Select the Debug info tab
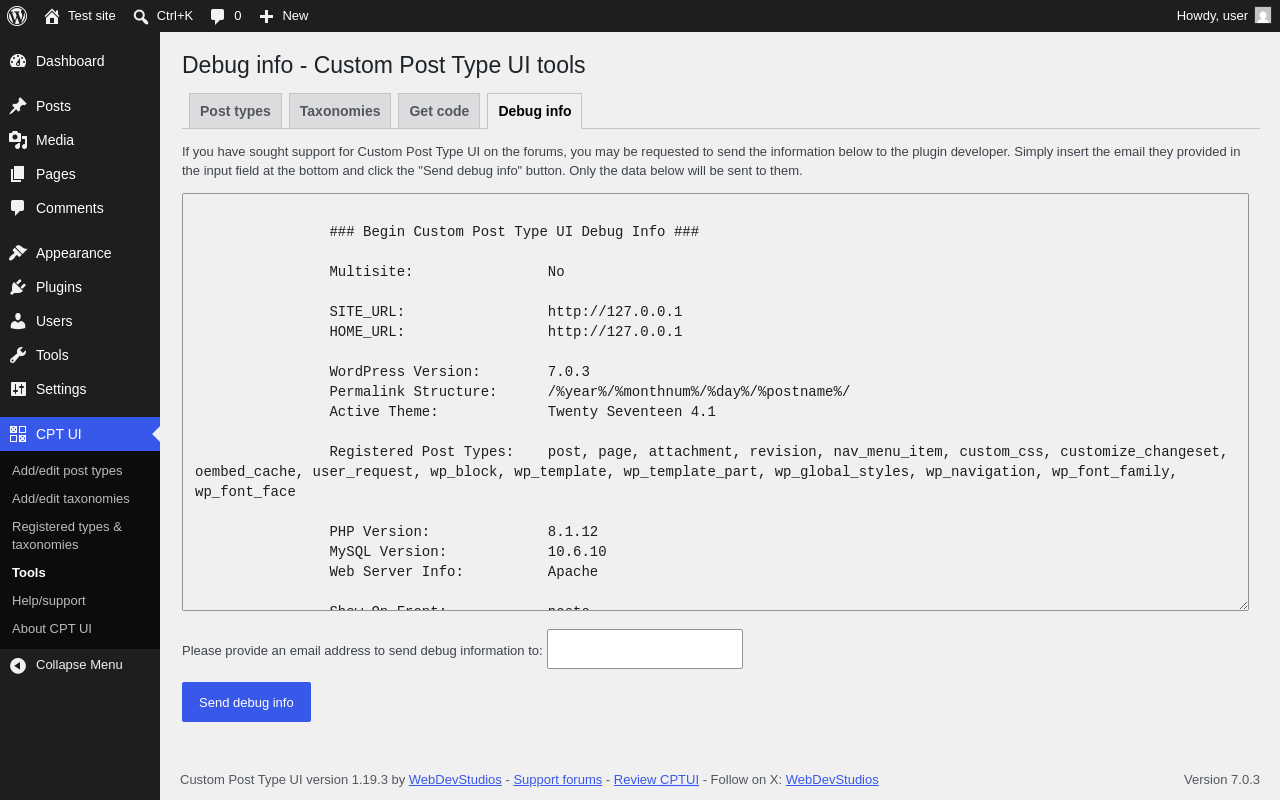The image size is (1280, 800). click(535, 111)
